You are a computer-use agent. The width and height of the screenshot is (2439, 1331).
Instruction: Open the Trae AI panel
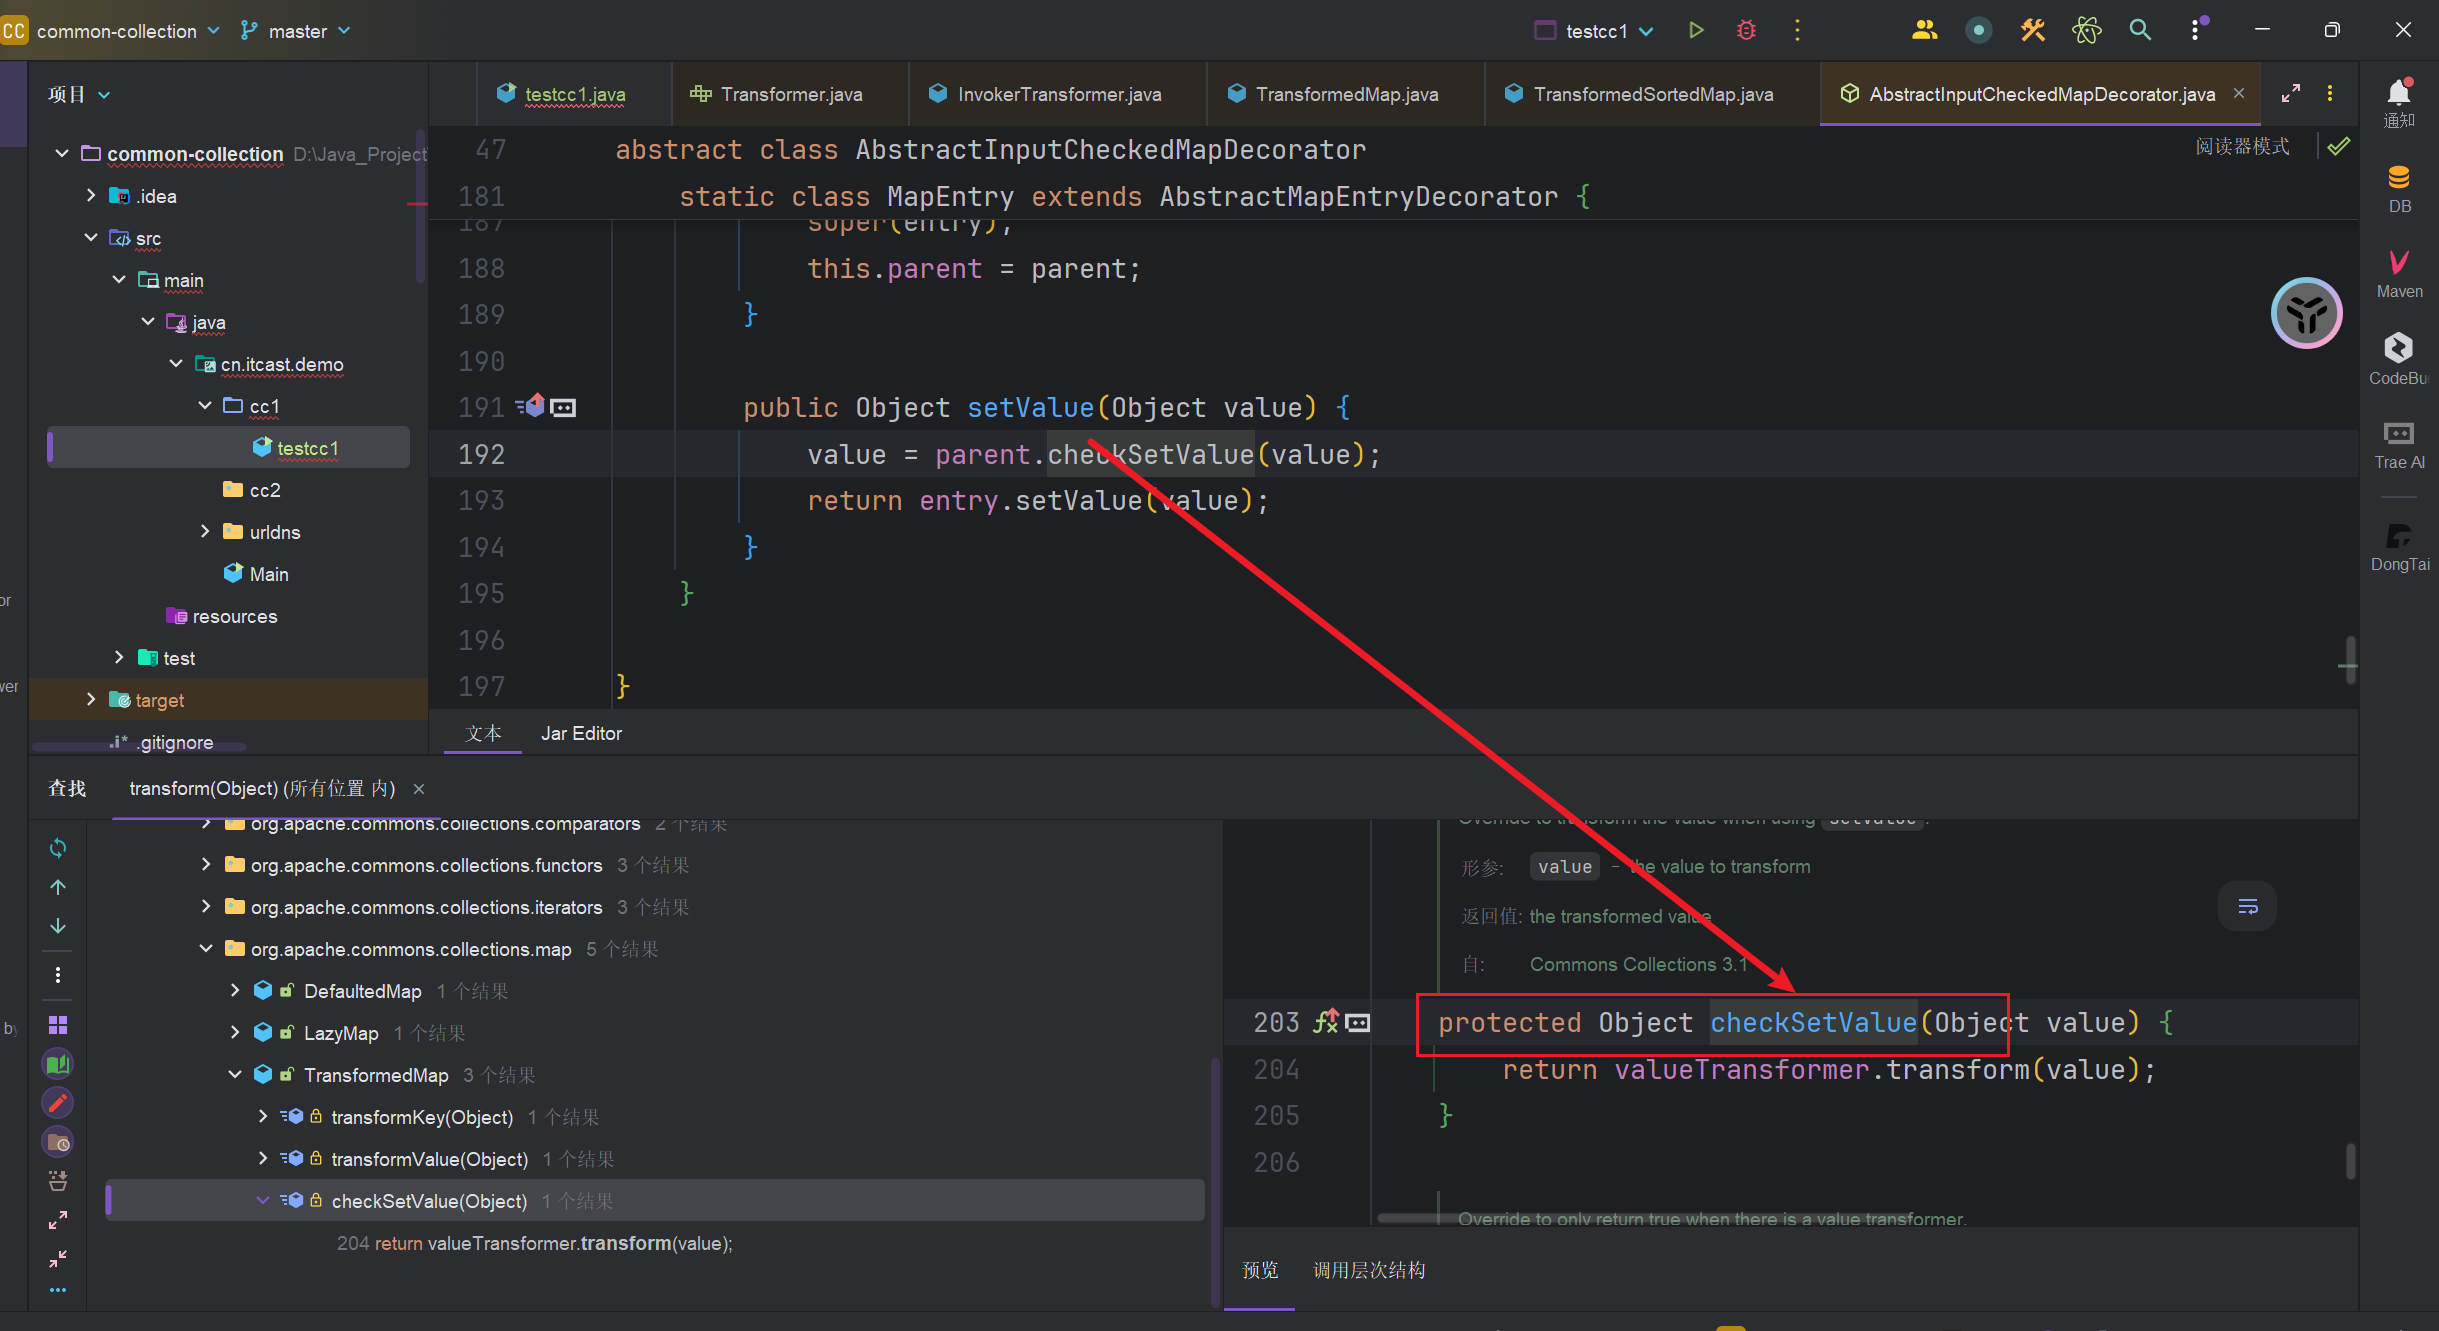point(2399,443)
